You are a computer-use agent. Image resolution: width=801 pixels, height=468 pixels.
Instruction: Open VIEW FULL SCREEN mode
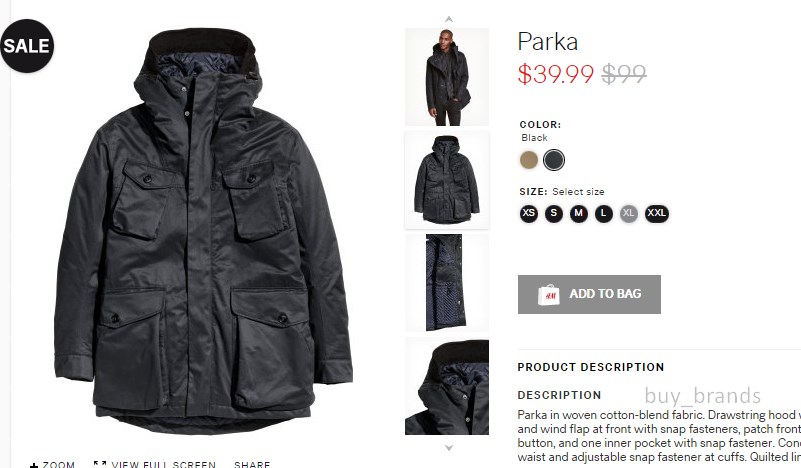click(155, 464)
